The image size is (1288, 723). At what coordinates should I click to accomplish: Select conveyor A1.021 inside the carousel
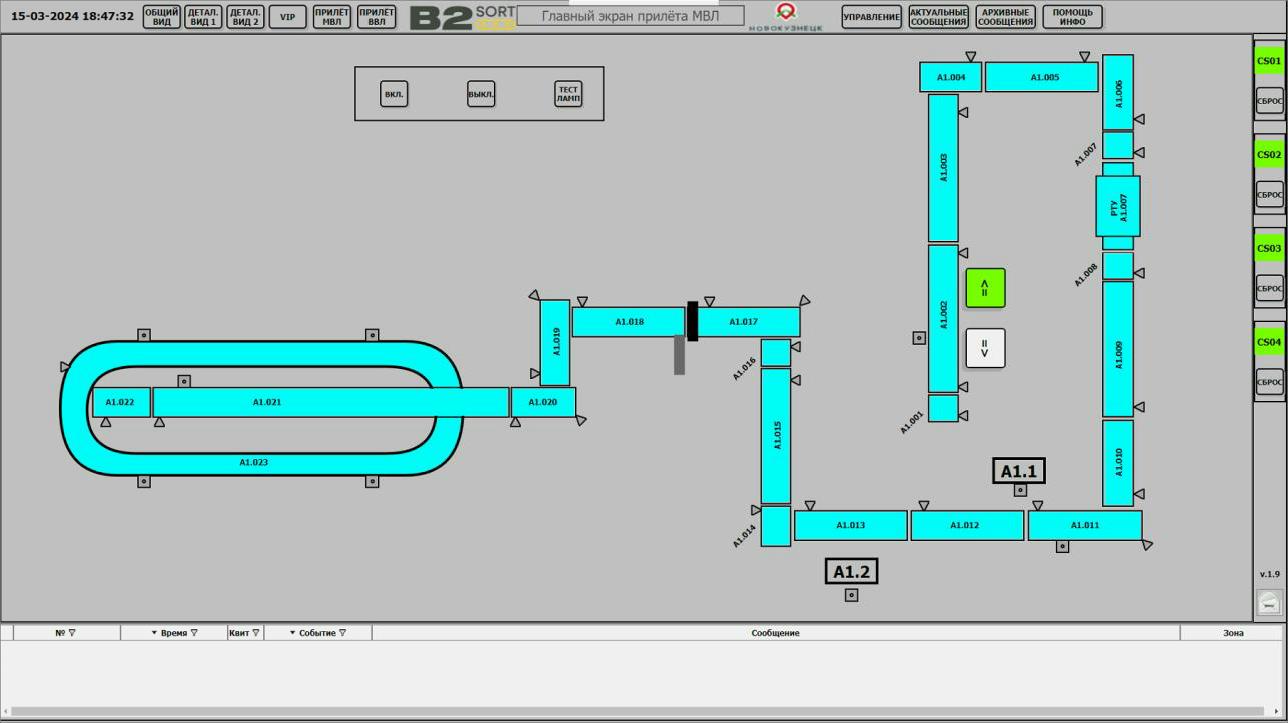pyautogui.click(x=330, y=402)
